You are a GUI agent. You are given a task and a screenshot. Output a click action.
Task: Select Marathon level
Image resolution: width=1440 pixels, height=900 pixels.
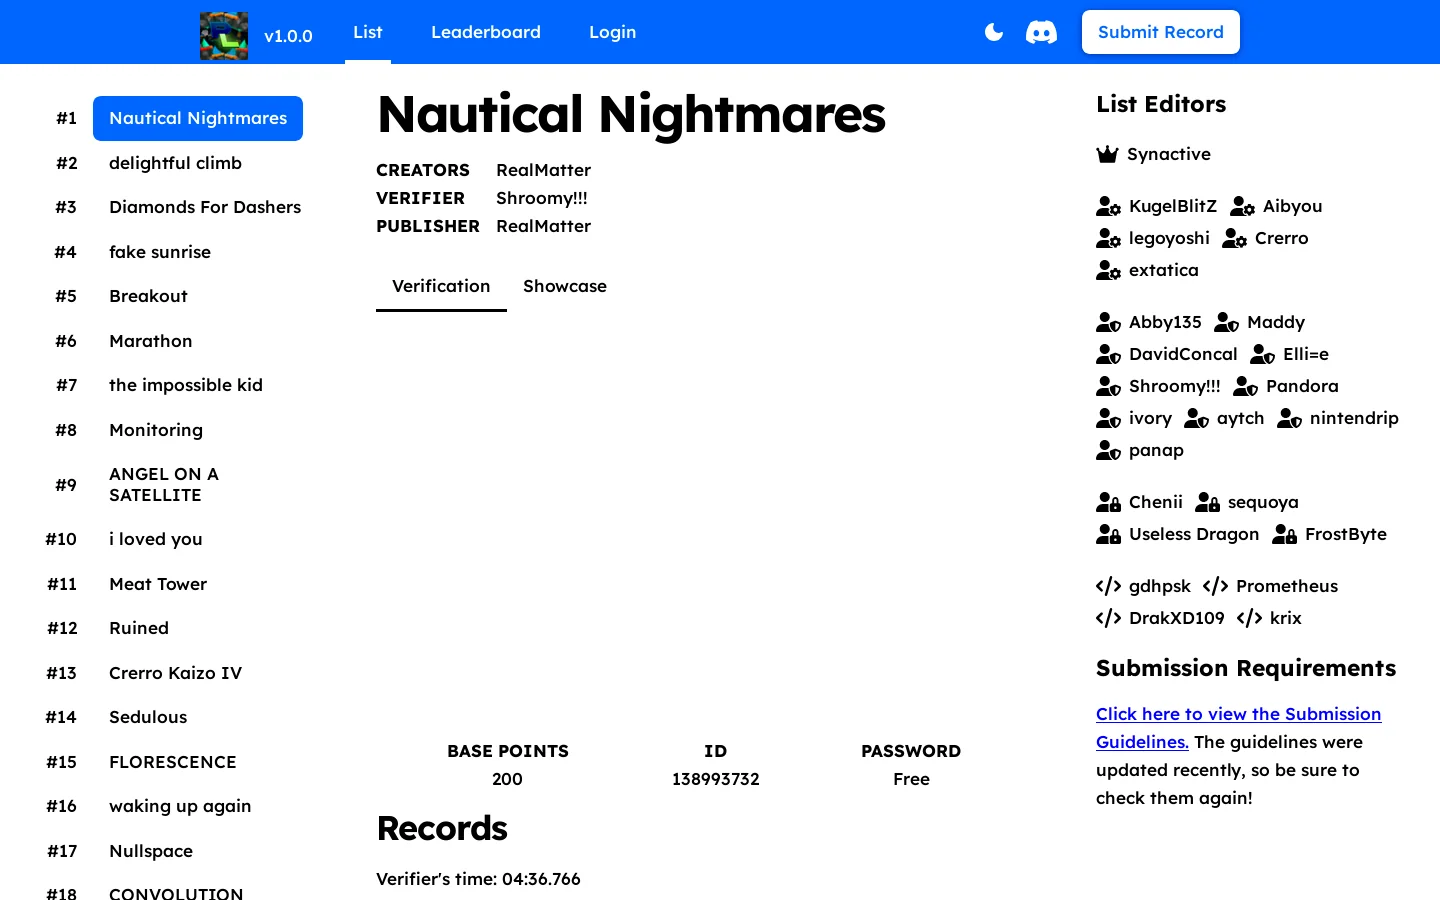tap(151, 341)
